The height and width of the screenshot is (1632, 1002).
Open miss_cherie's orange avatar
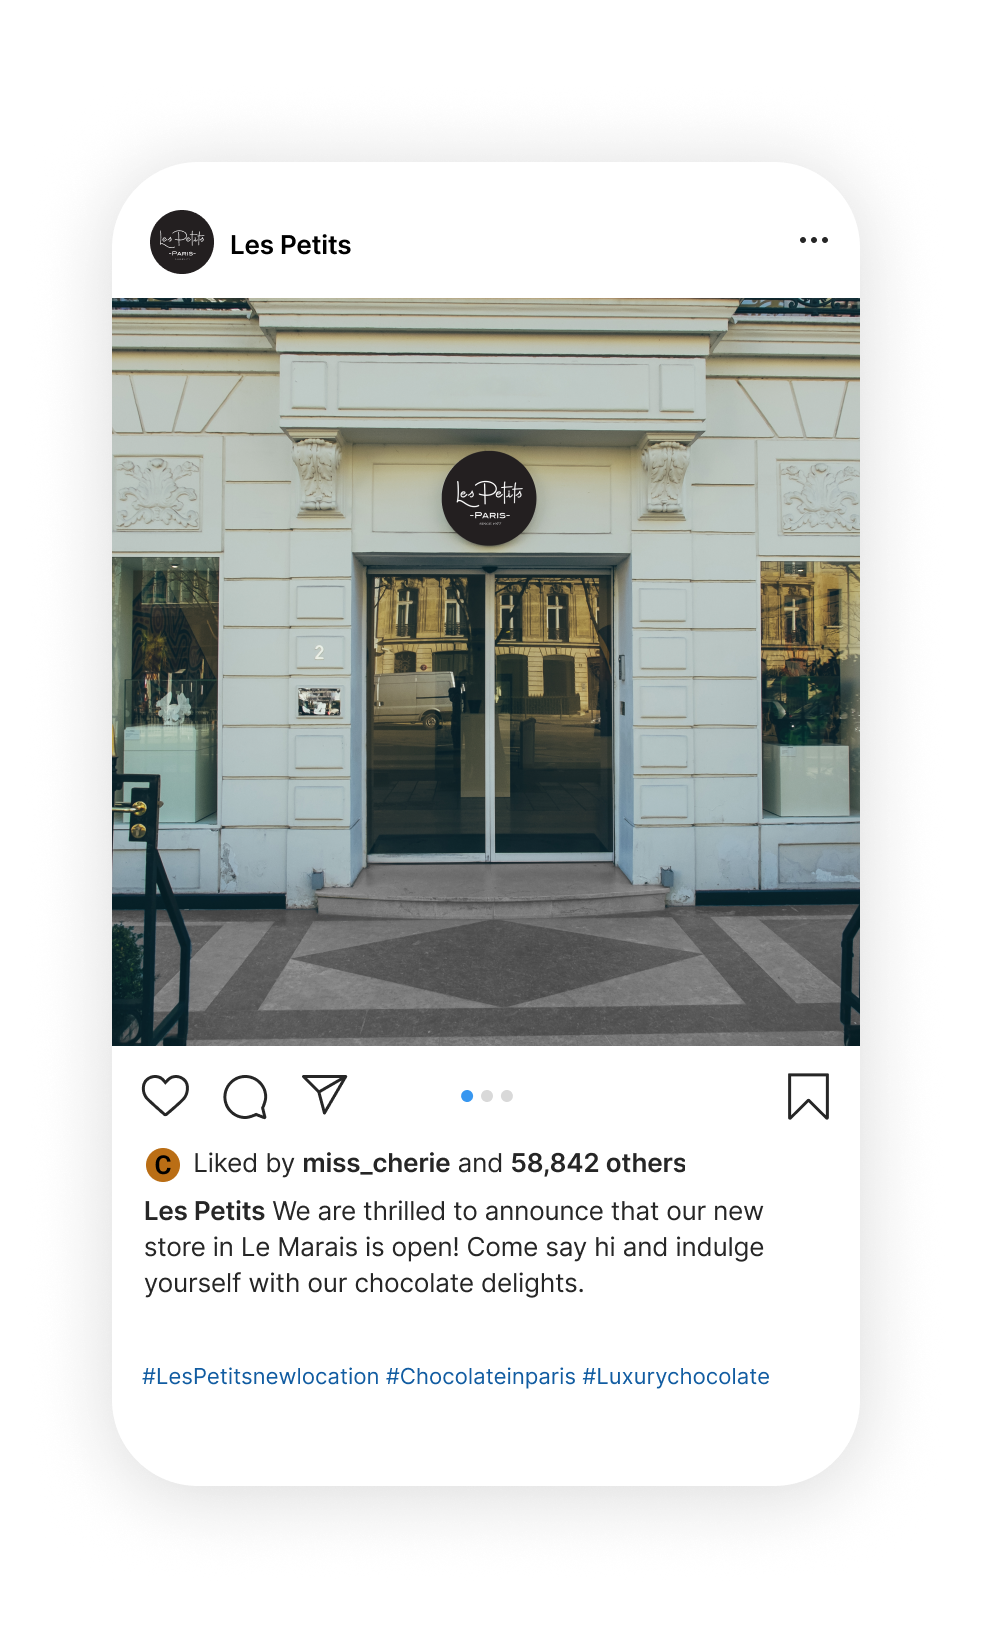163,1164
